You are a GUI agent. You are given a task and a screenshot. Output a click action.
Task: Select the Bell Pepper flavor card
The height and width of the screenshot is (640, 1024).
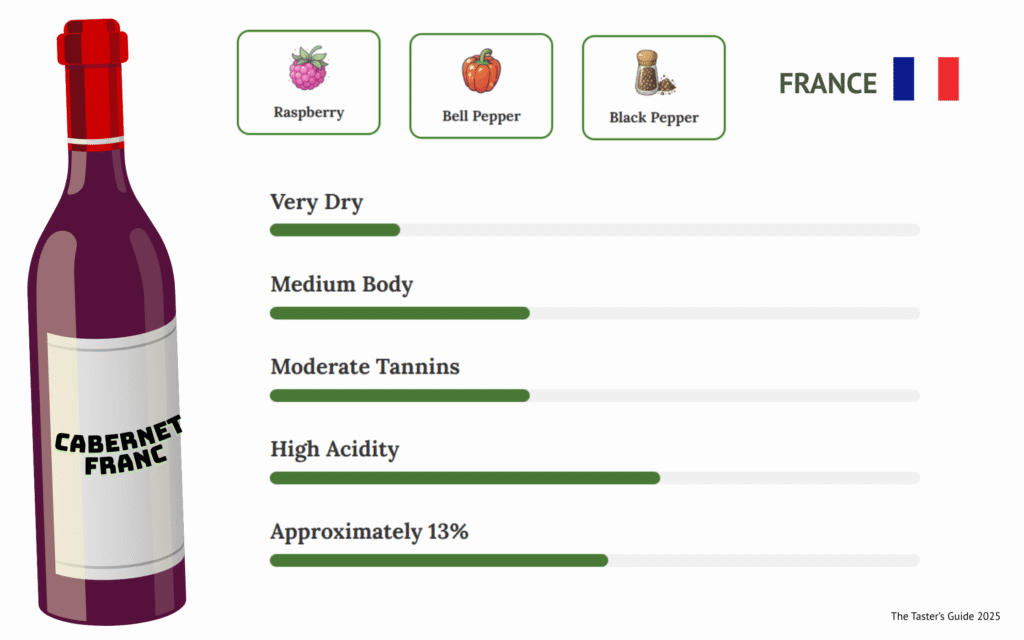[x=481, y=86]
